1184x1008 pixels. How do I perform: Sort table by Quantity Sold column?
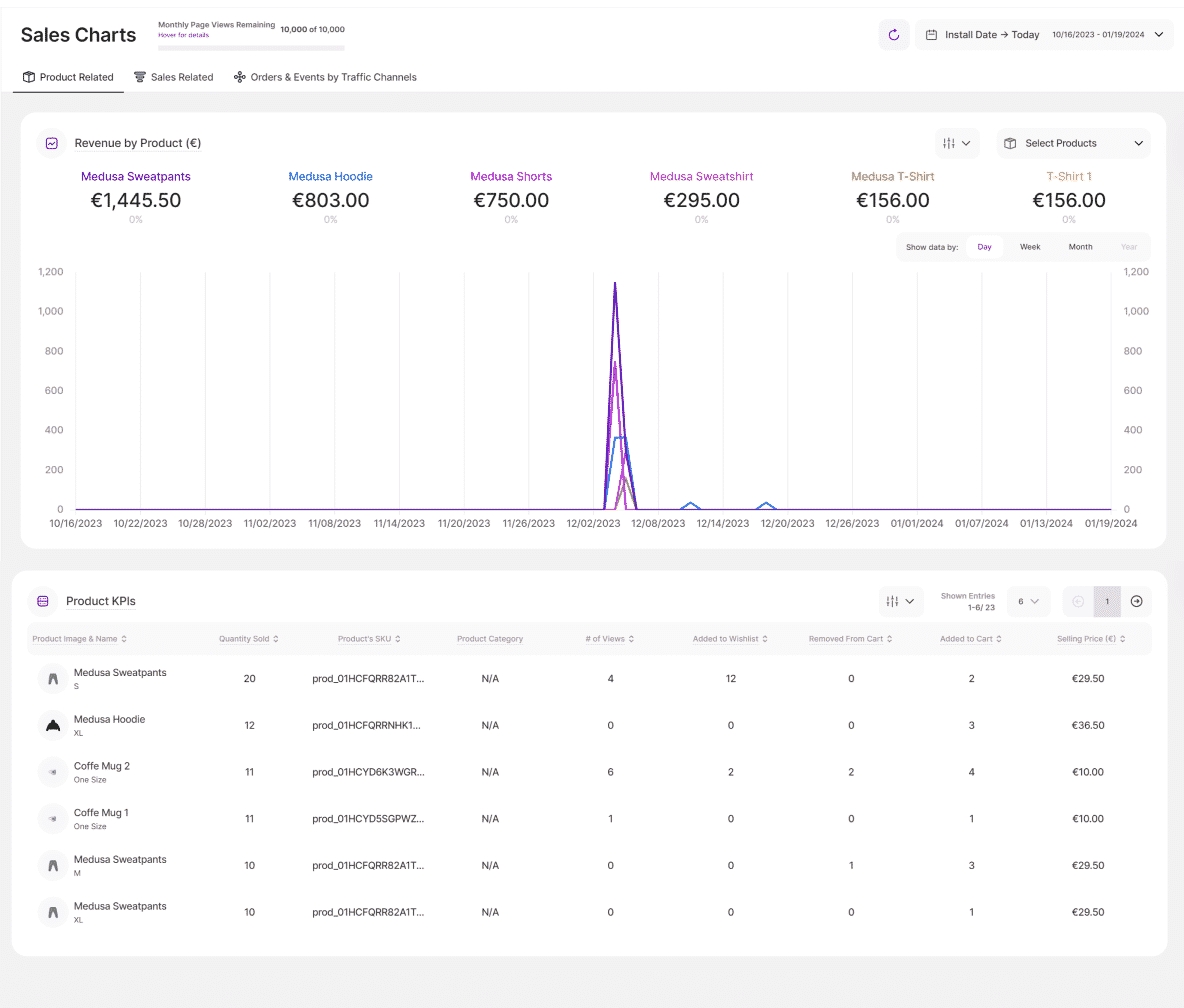pos(249,639)
